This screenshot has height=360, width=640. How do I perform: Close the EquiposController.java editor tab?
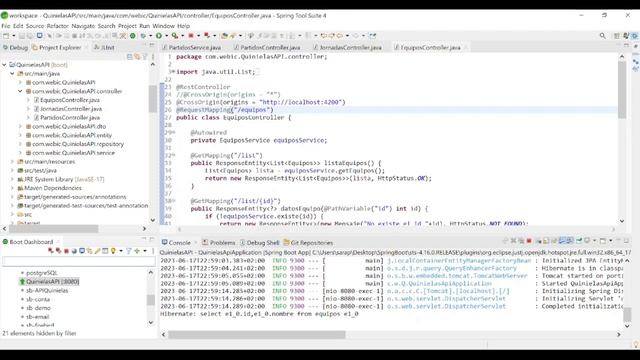[x=466, y=47]
